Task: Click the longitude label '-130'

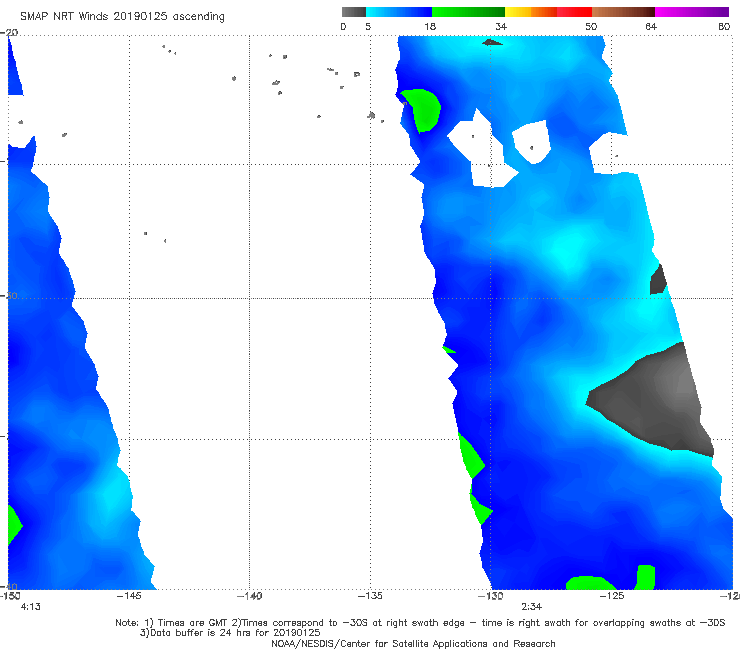Action: [x=490, y=596]
